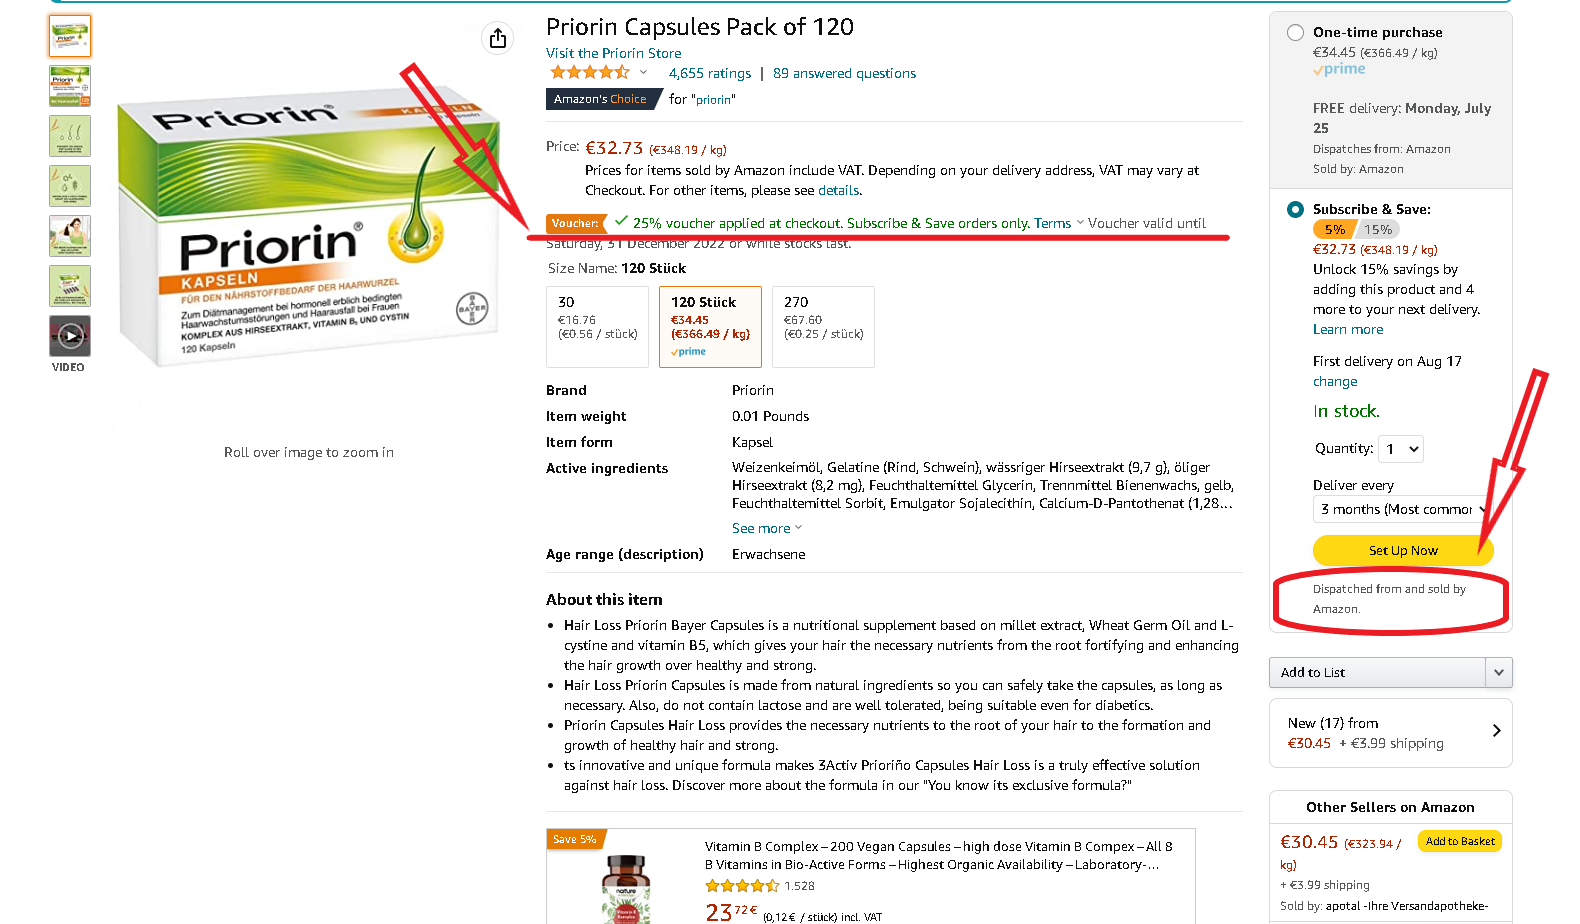This screenshot has width=1580, height=924.
Task: Click the New offers right arrow
Action: (1496, 731)
